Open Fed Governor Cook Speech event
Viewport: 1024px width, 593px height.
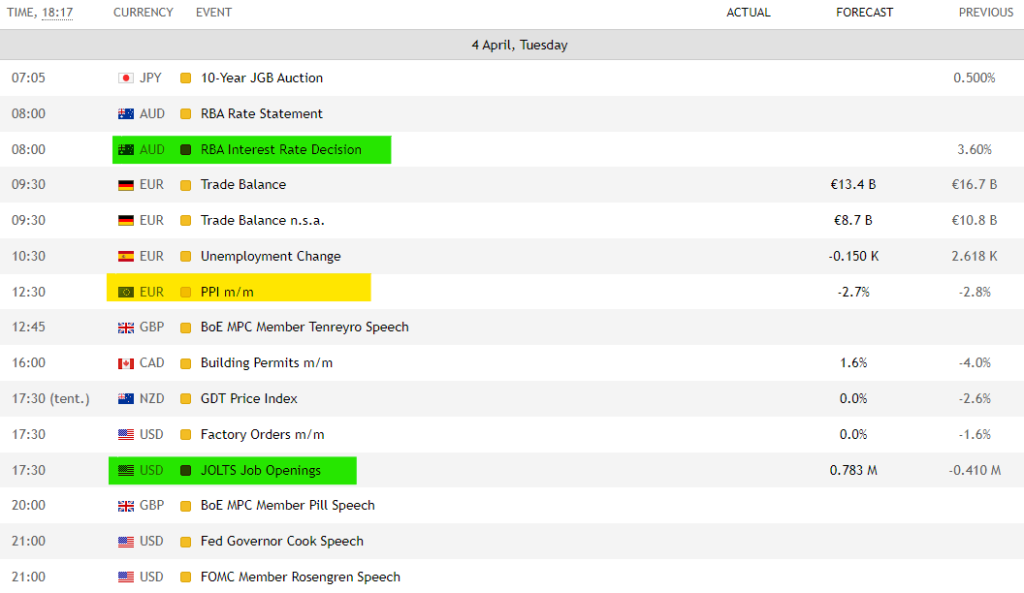(x=281, y=541)
